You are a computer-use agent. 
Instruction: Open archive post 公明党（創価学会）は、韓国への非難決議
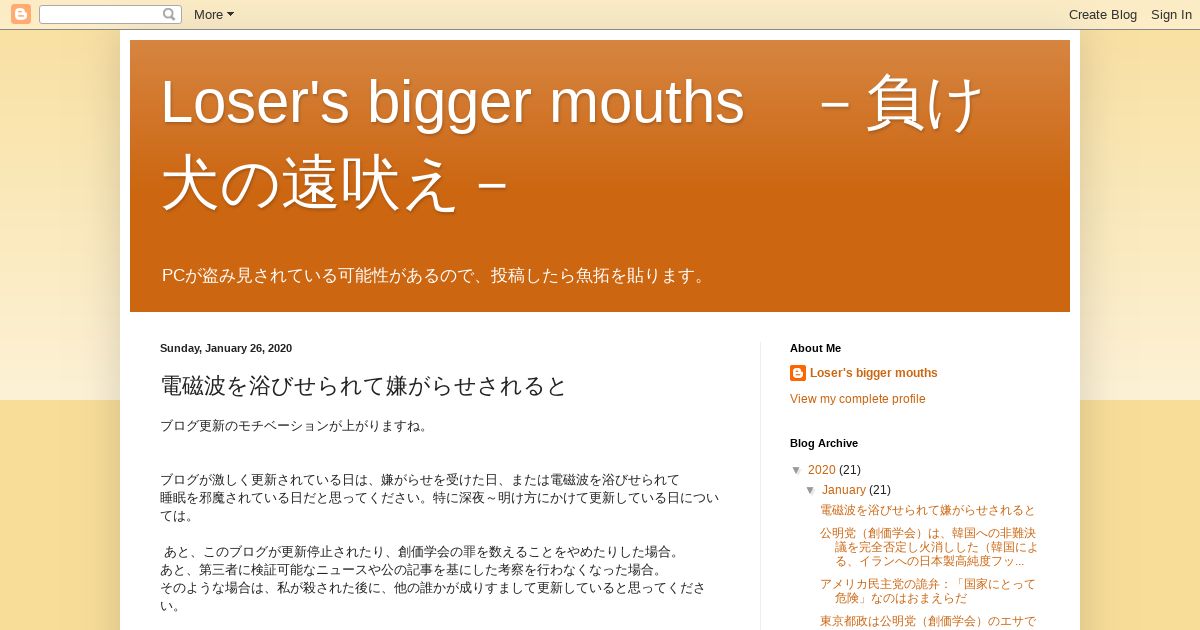pos(929,547)
